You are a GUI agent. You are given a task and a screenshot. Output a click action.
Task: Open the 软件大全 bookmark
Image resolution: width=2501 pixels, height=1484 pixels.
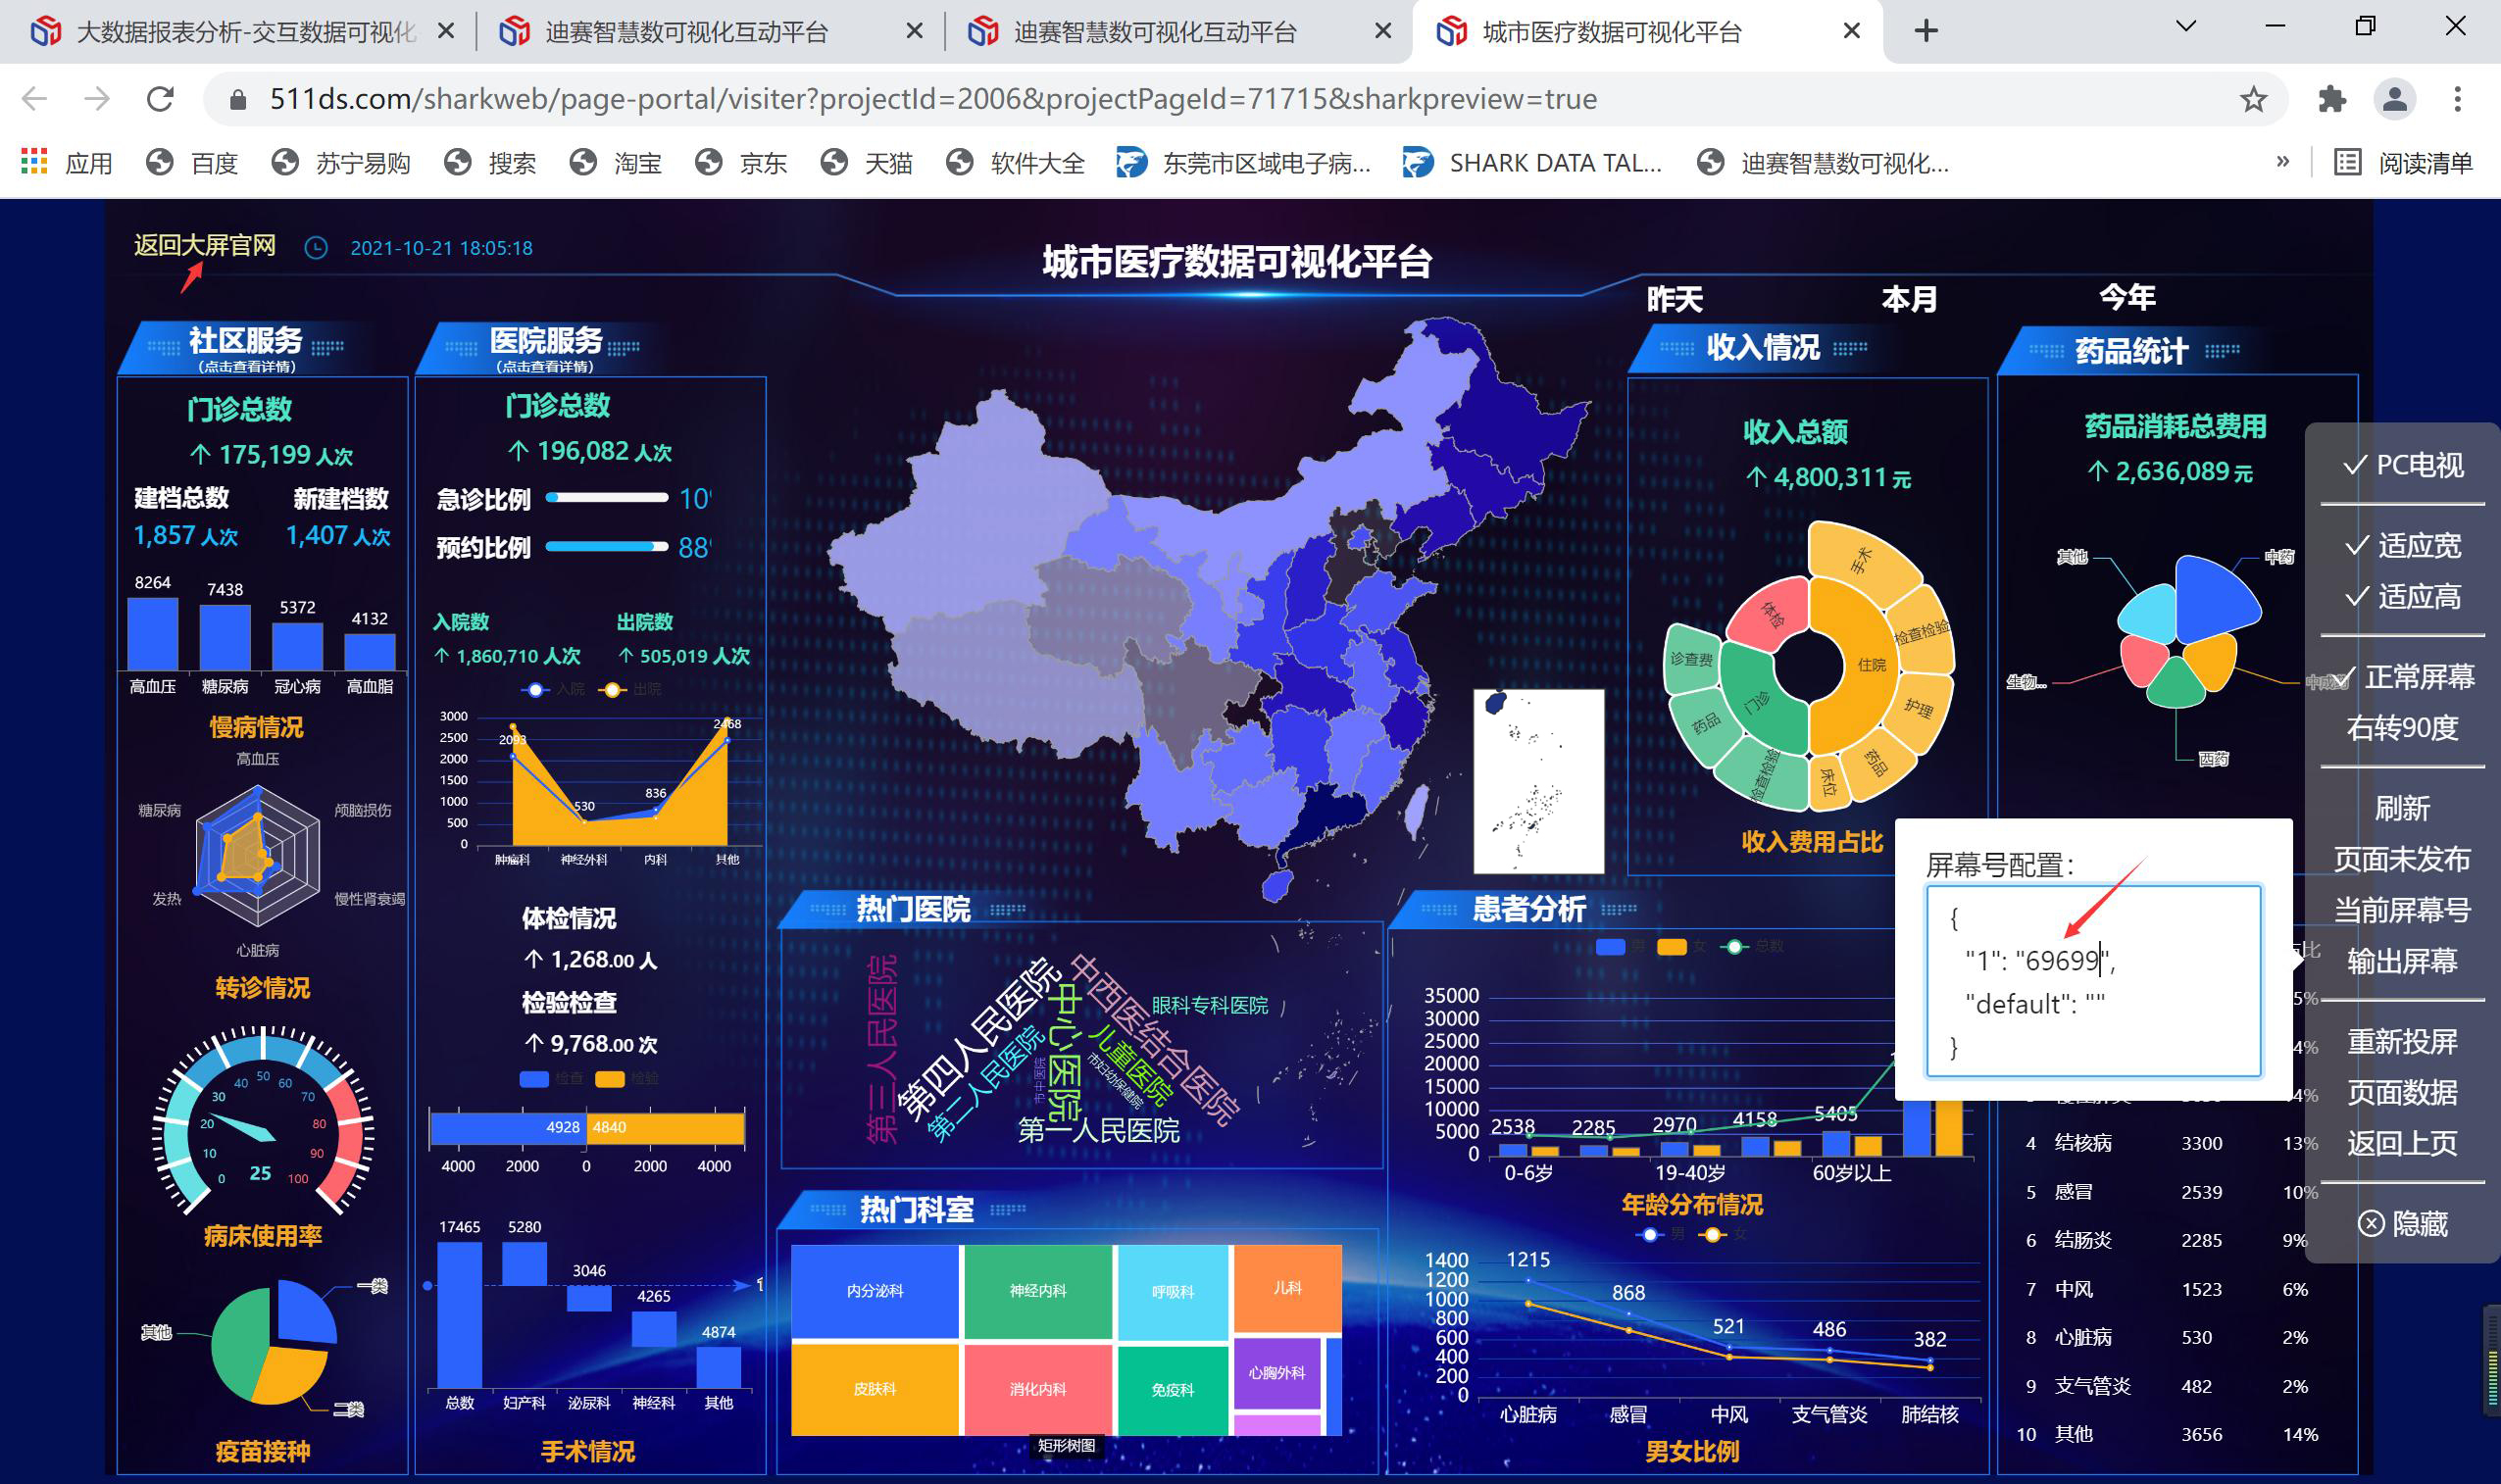[x=1015, y=162]
